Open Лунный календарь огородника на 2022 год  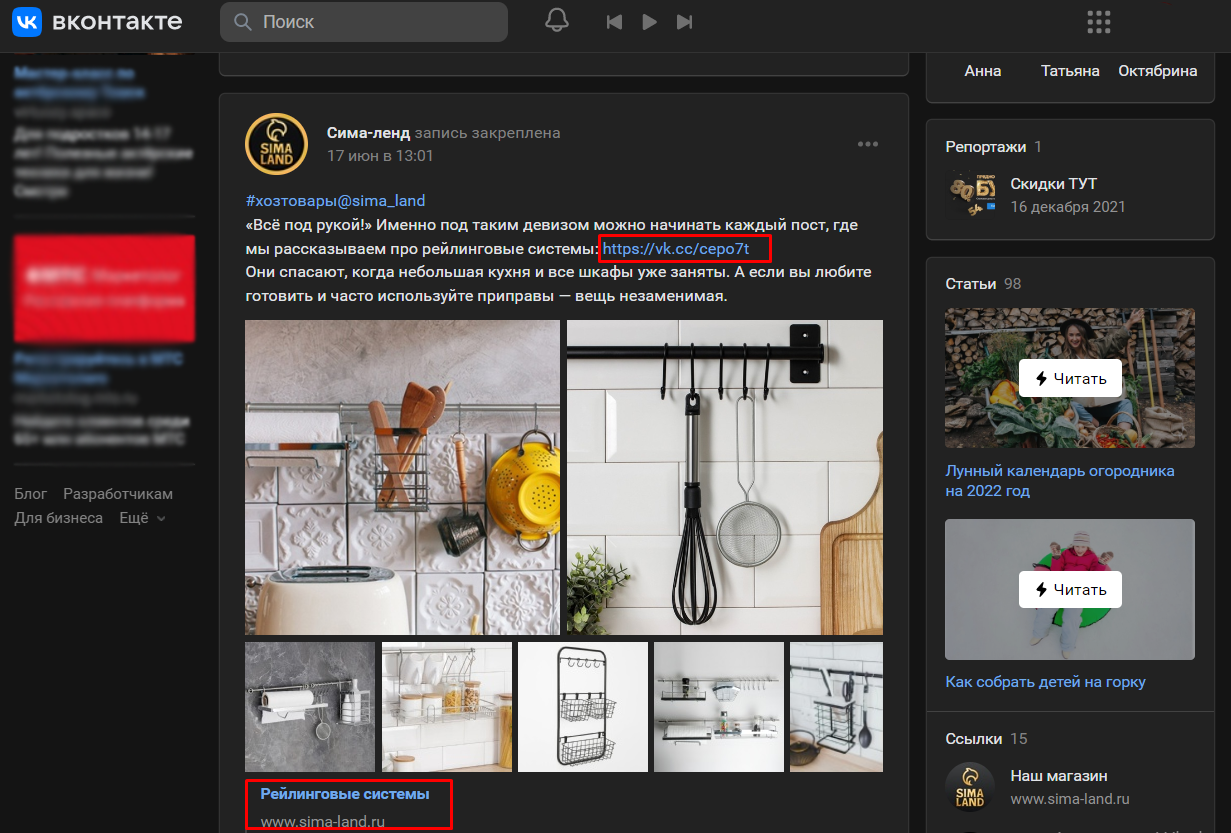click(1060, 481)
